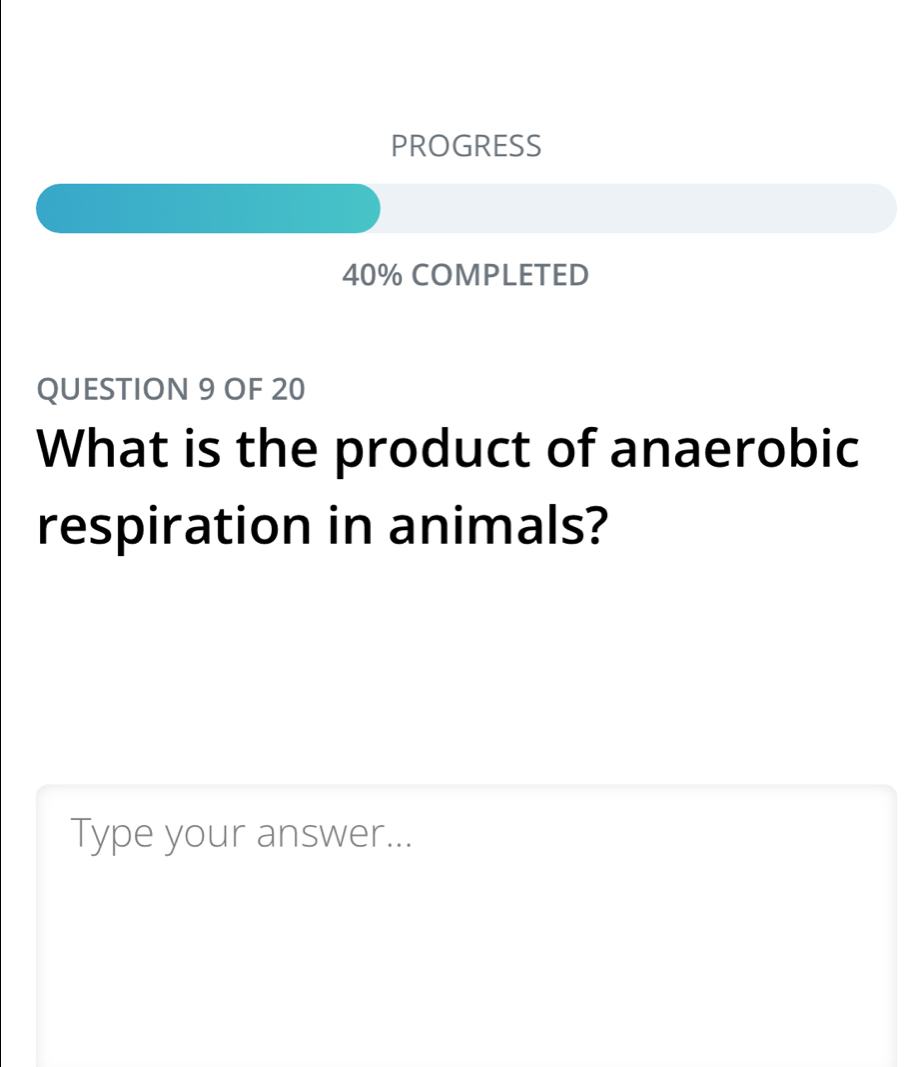Click the 40% COMPLETED label

click(466, 274)
